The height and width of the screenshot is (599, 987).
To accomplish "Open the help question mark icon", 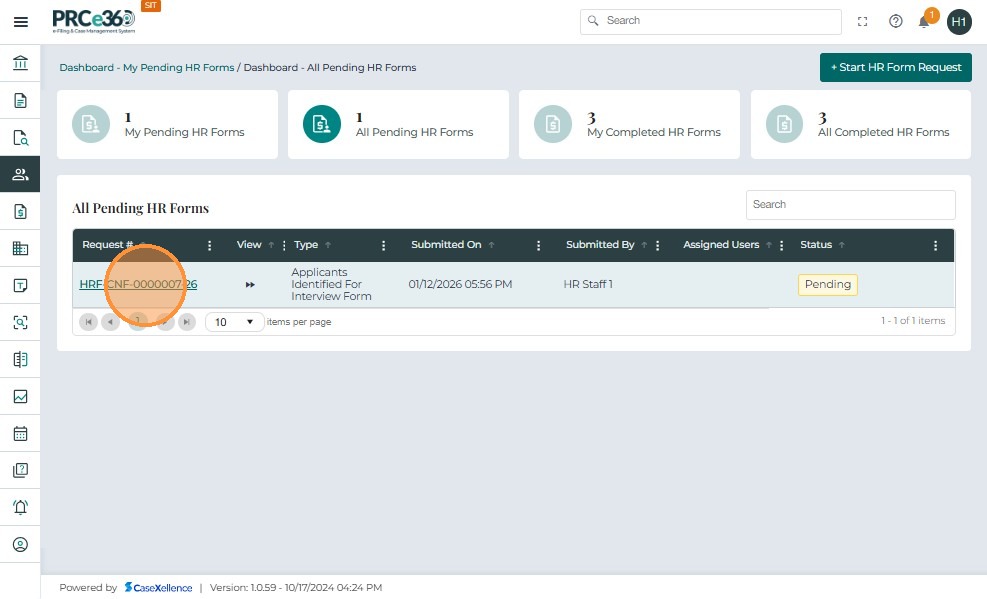I will coord(895,21).
